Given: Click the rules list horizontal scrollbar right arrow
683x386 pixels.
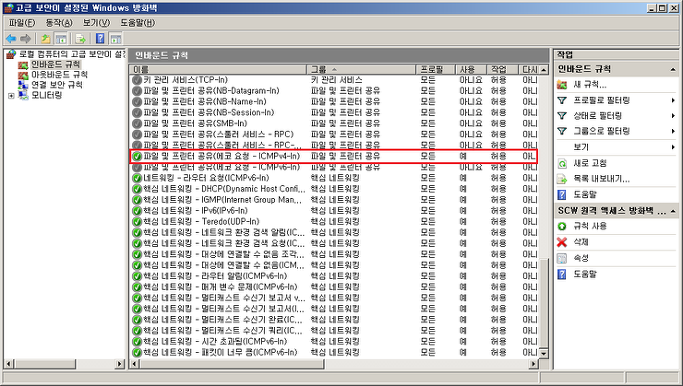Looking at the screenshot, I should (534, 363).
